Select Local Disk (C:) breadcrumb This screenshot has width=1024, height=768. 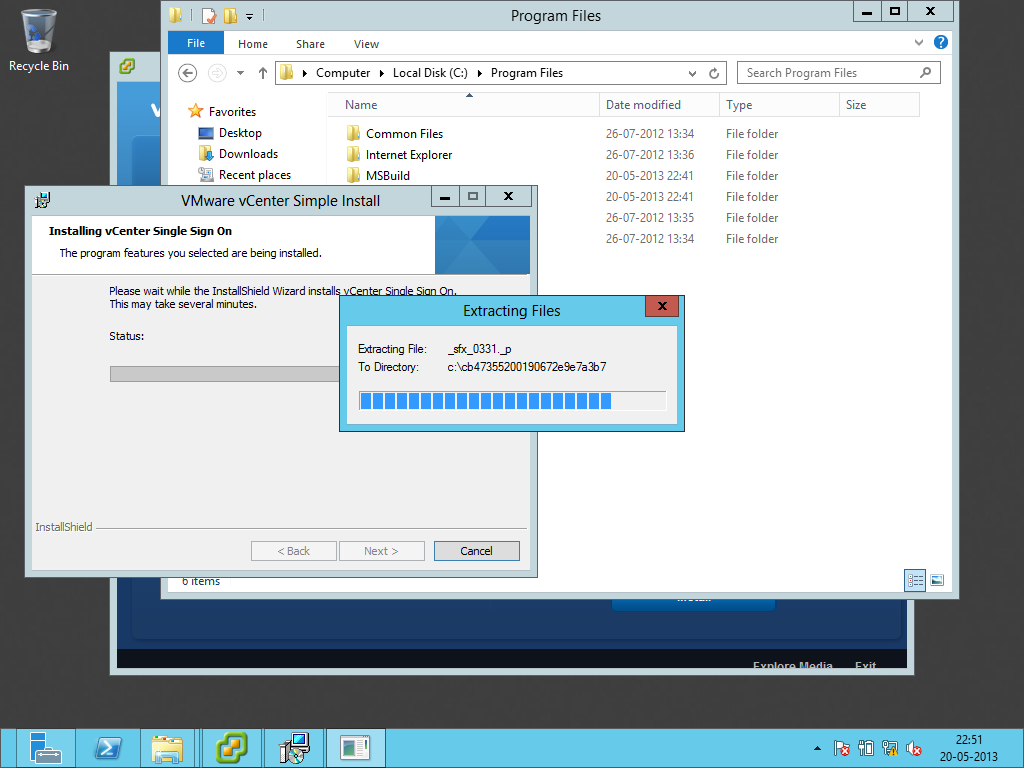point(430,73)
